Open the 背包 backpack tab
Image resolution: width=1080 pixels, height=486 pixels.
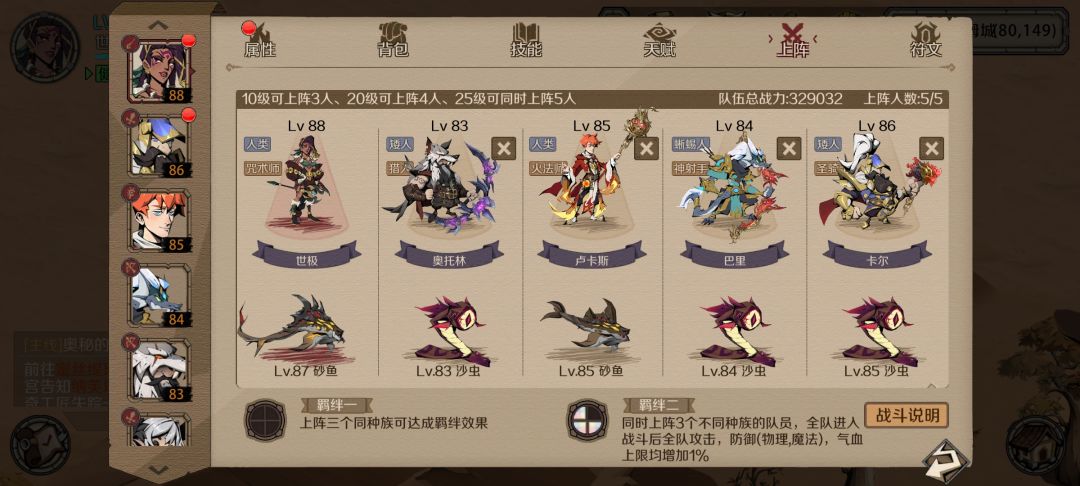click(x=393, y=40)
